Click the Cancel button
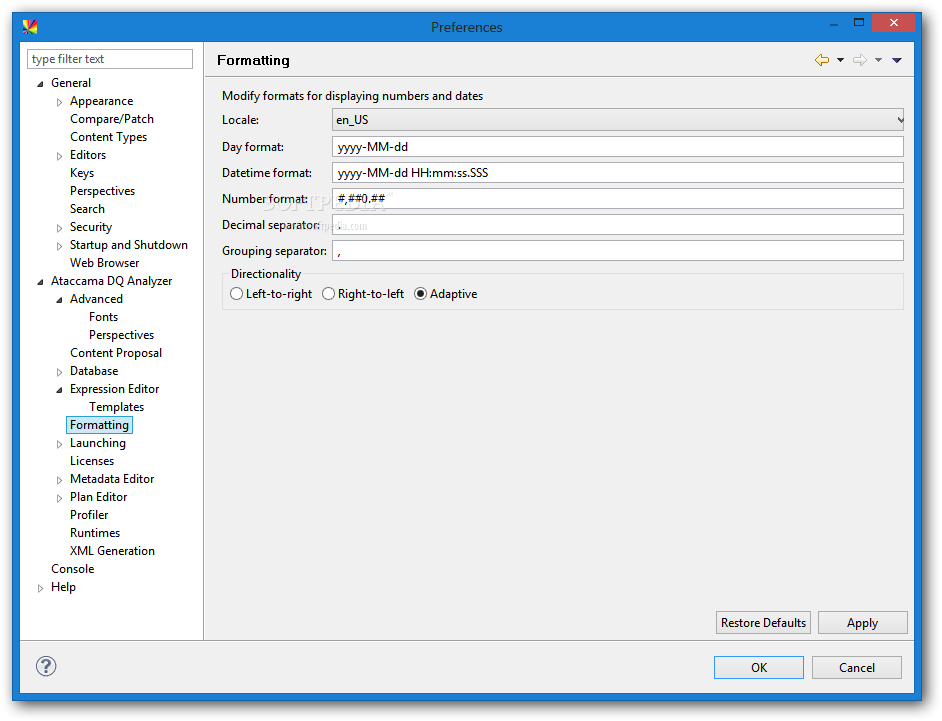Screen dimensions: 942x721 857,668
